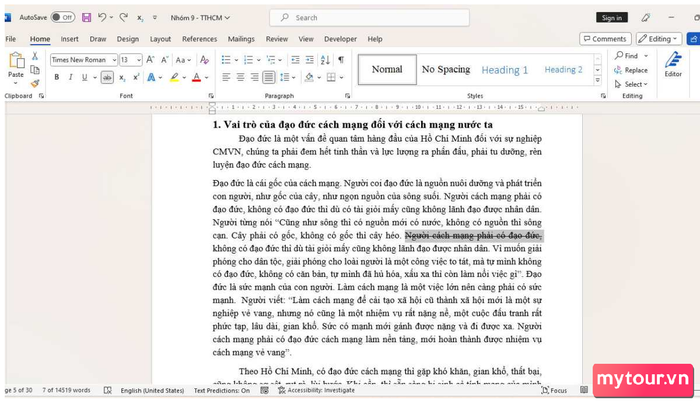Open the Accessibility Investigate status item

tap(316, 390)
